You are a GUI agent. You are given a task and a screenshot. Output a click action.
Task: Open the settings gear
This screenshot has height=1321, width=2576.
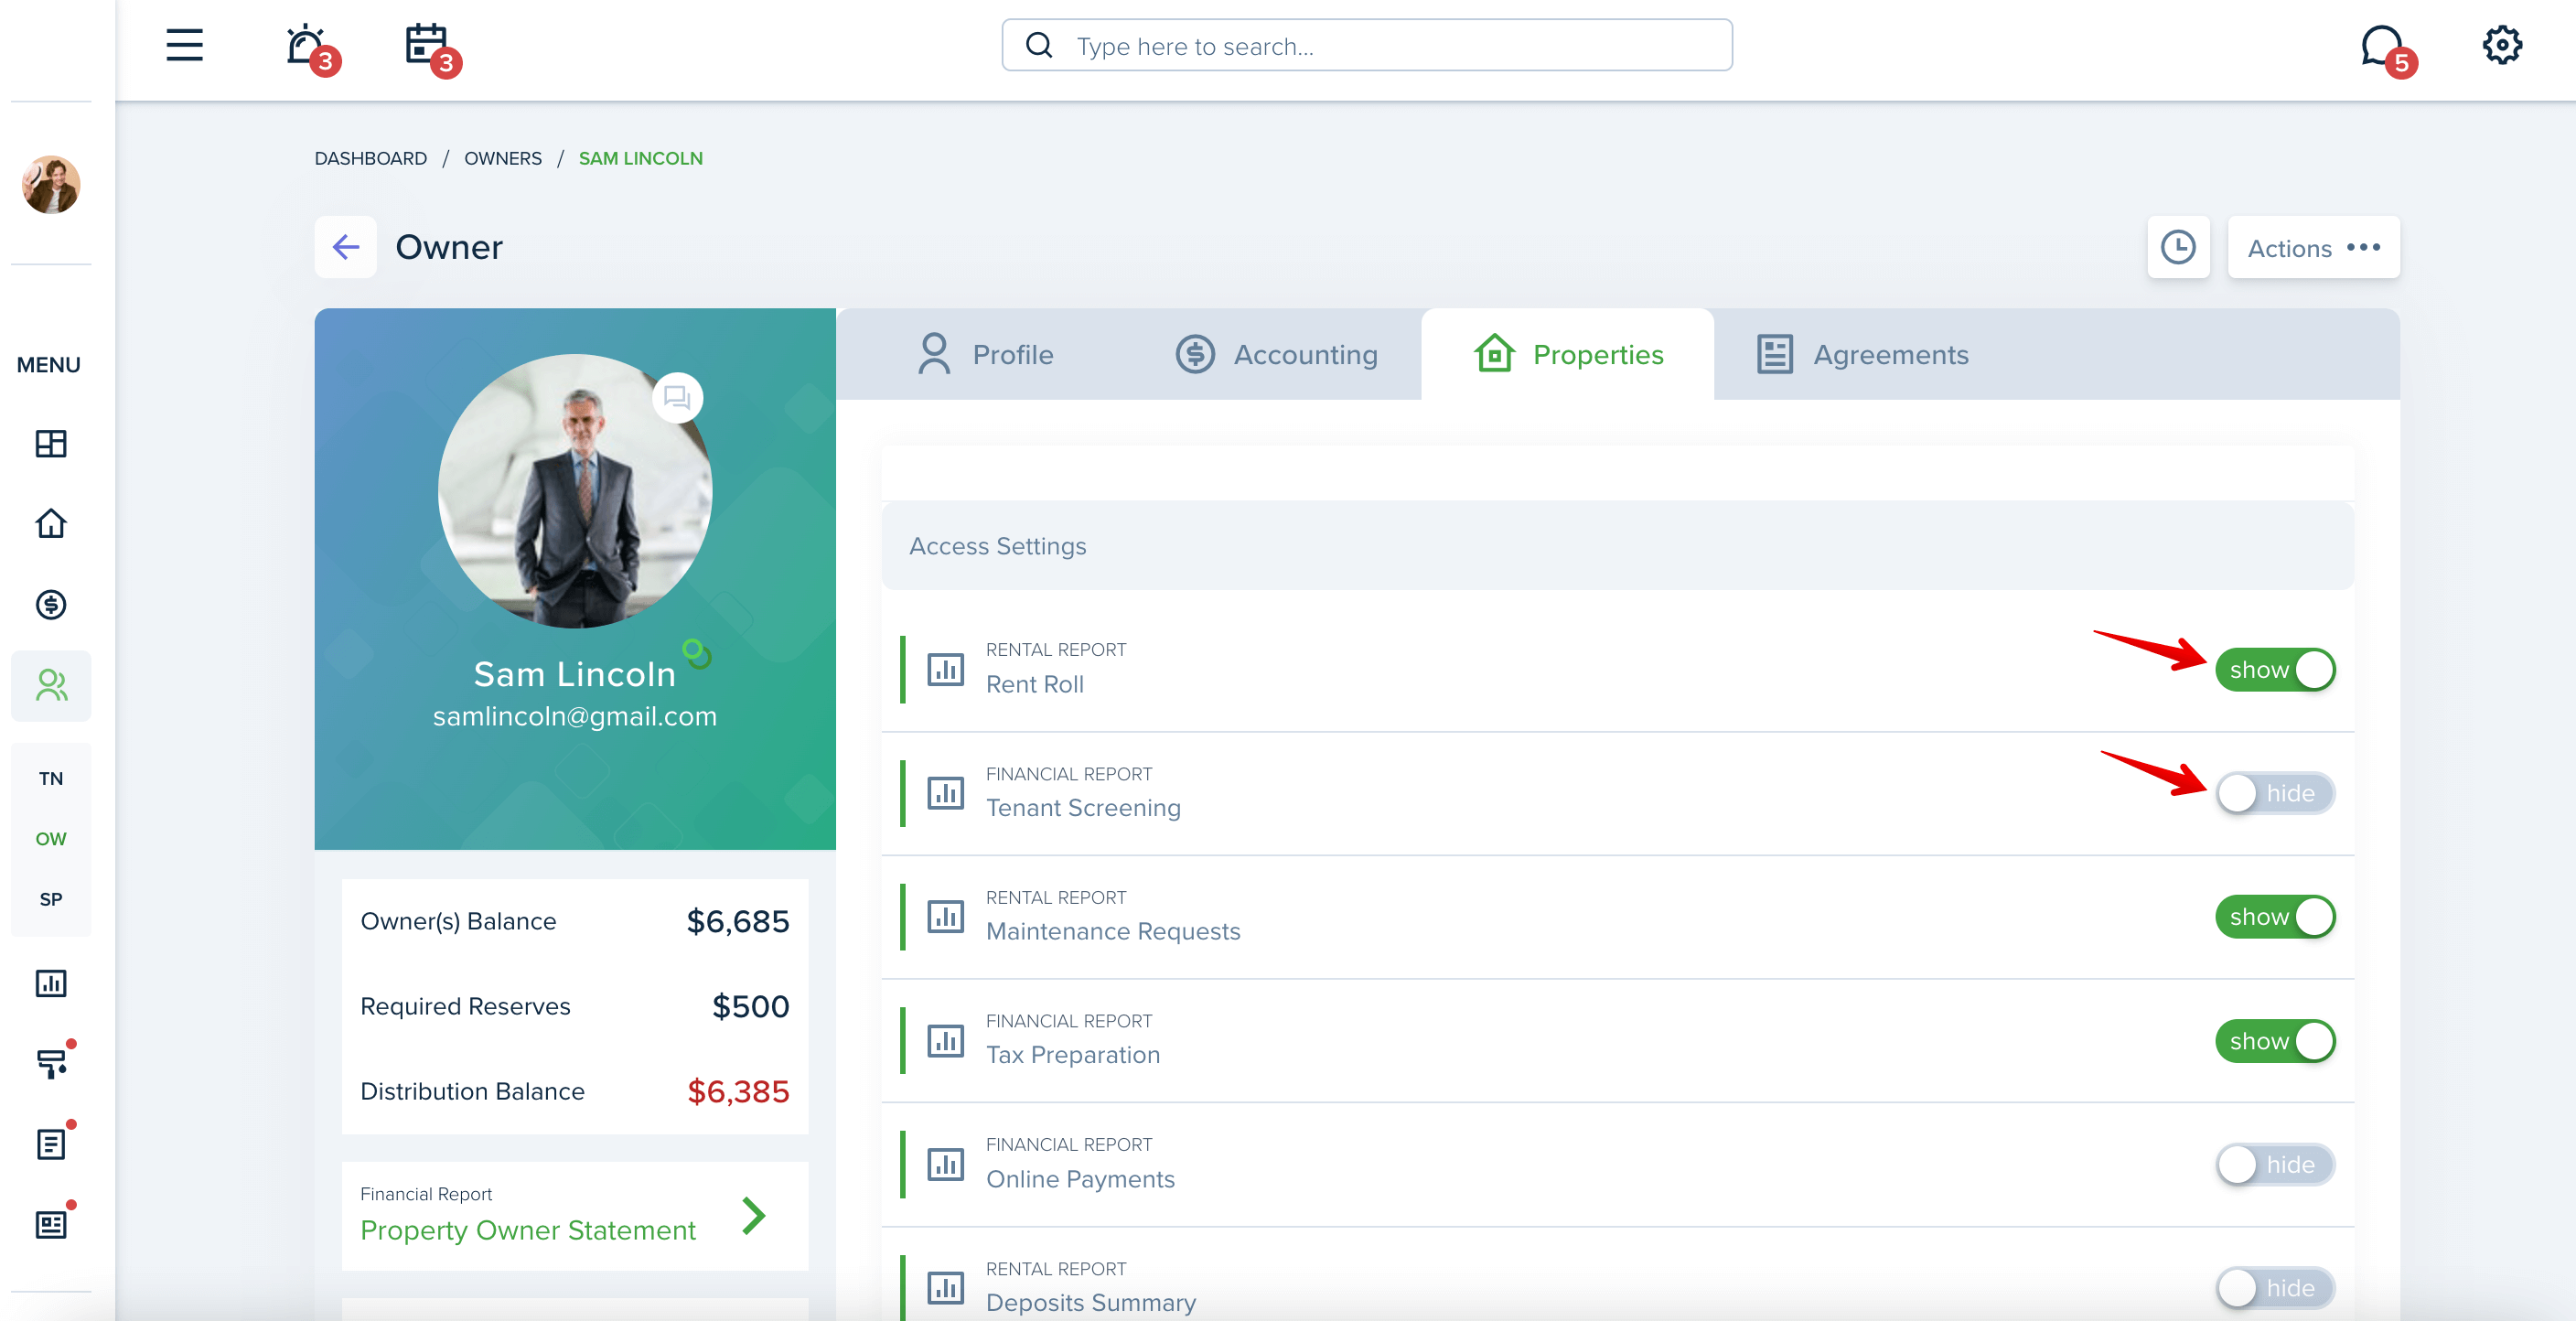pos(2502,45)
